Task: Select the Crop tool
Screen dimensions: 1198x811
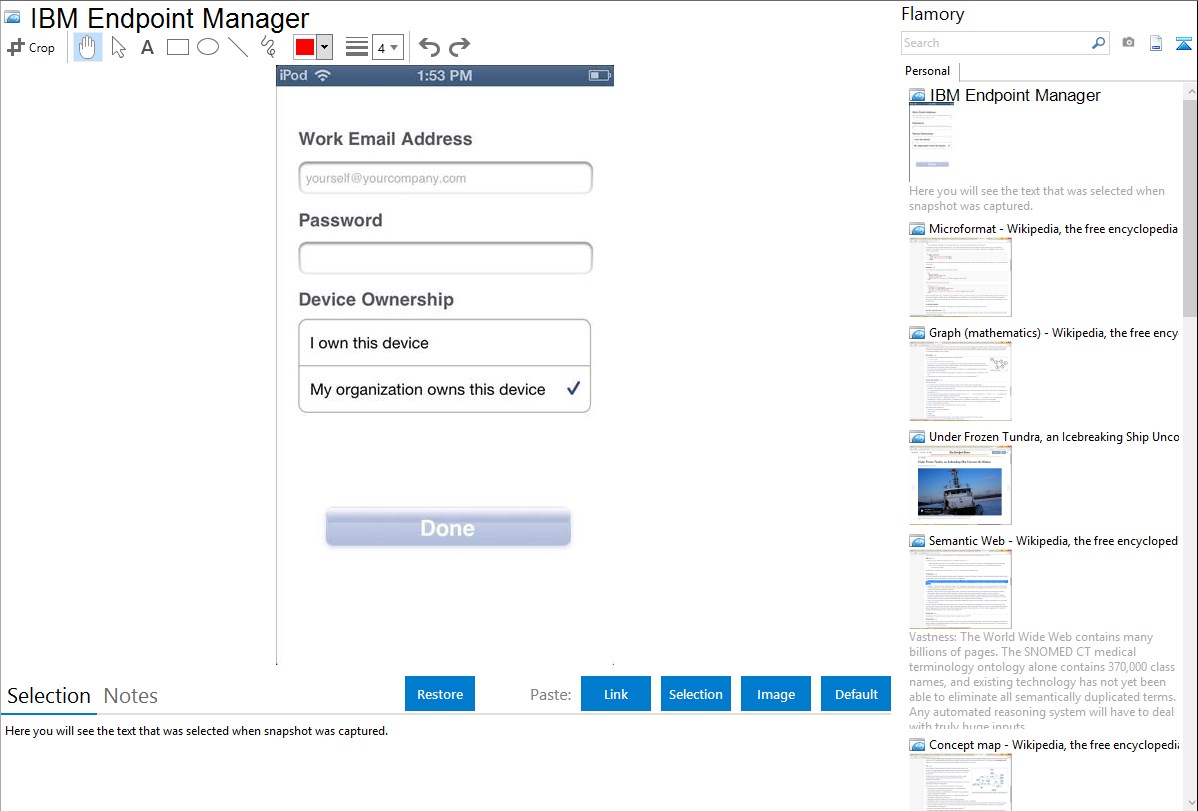Action: pos(31,47)
